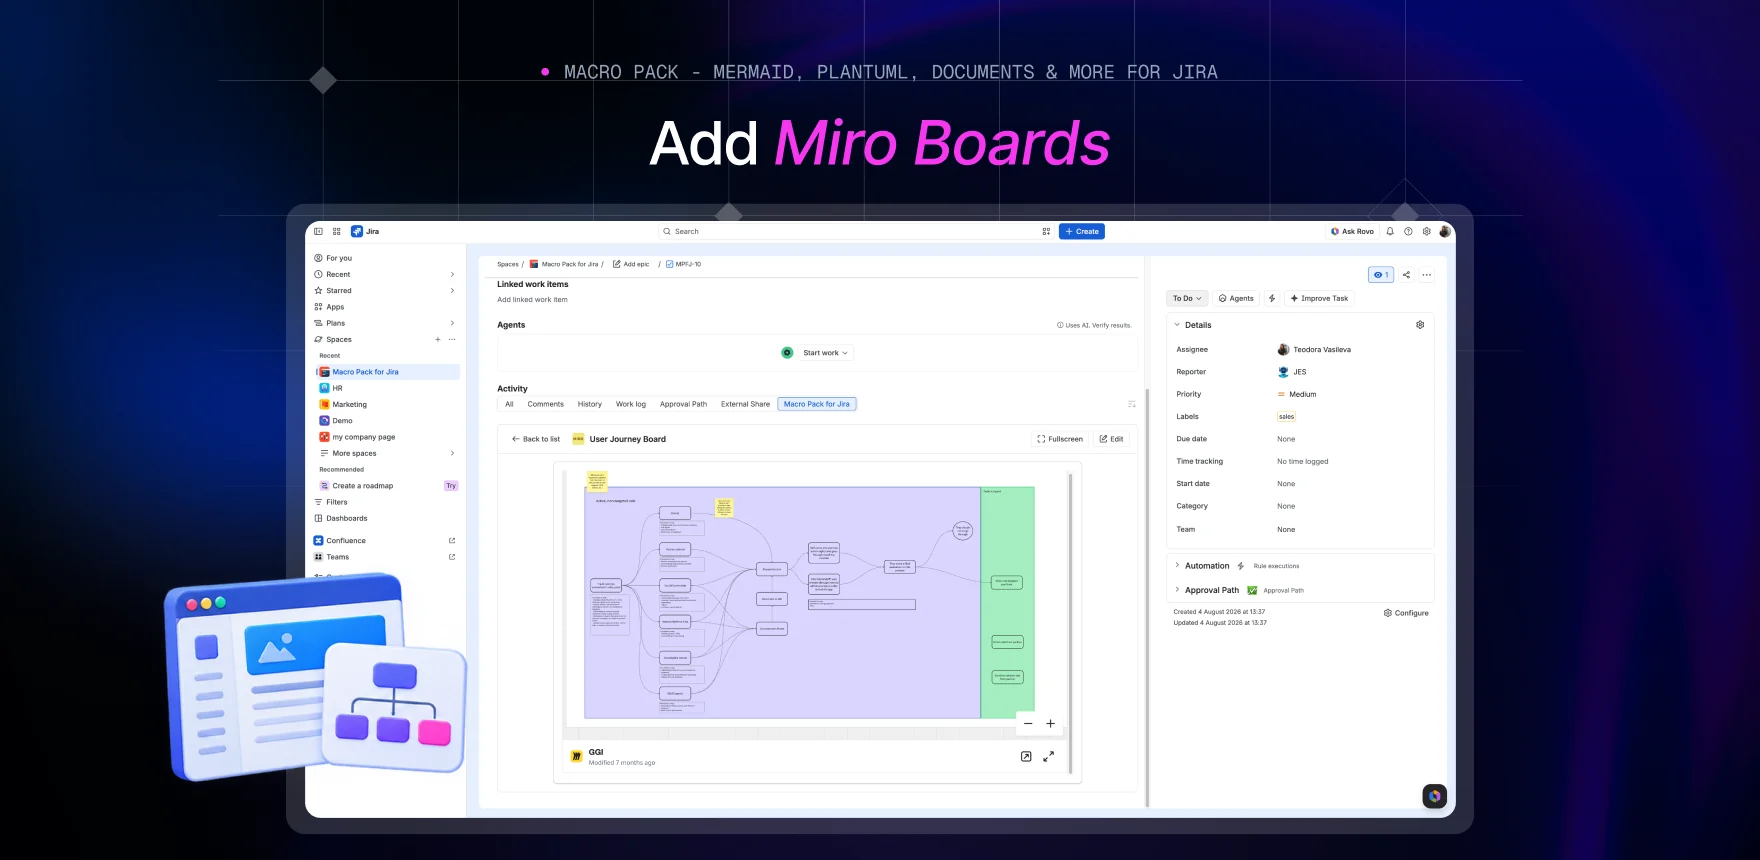Open the user profile avatar
This screenshot has height=860, width=1760.
[1445, 231]
